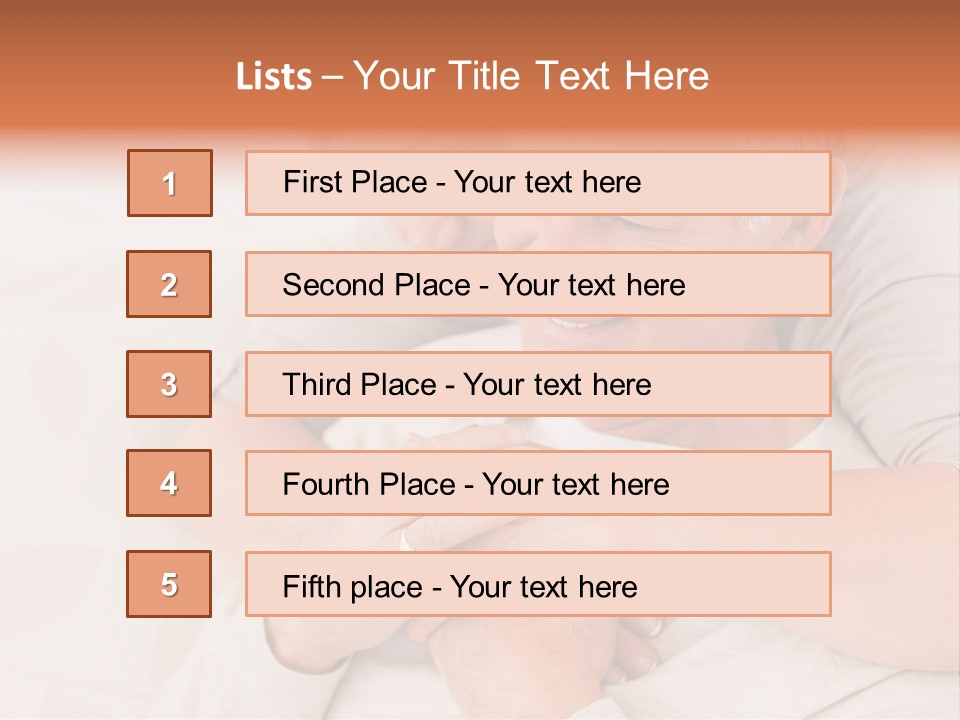Click the number 5 box
This screenshot has width=960, height=720.
169,584
